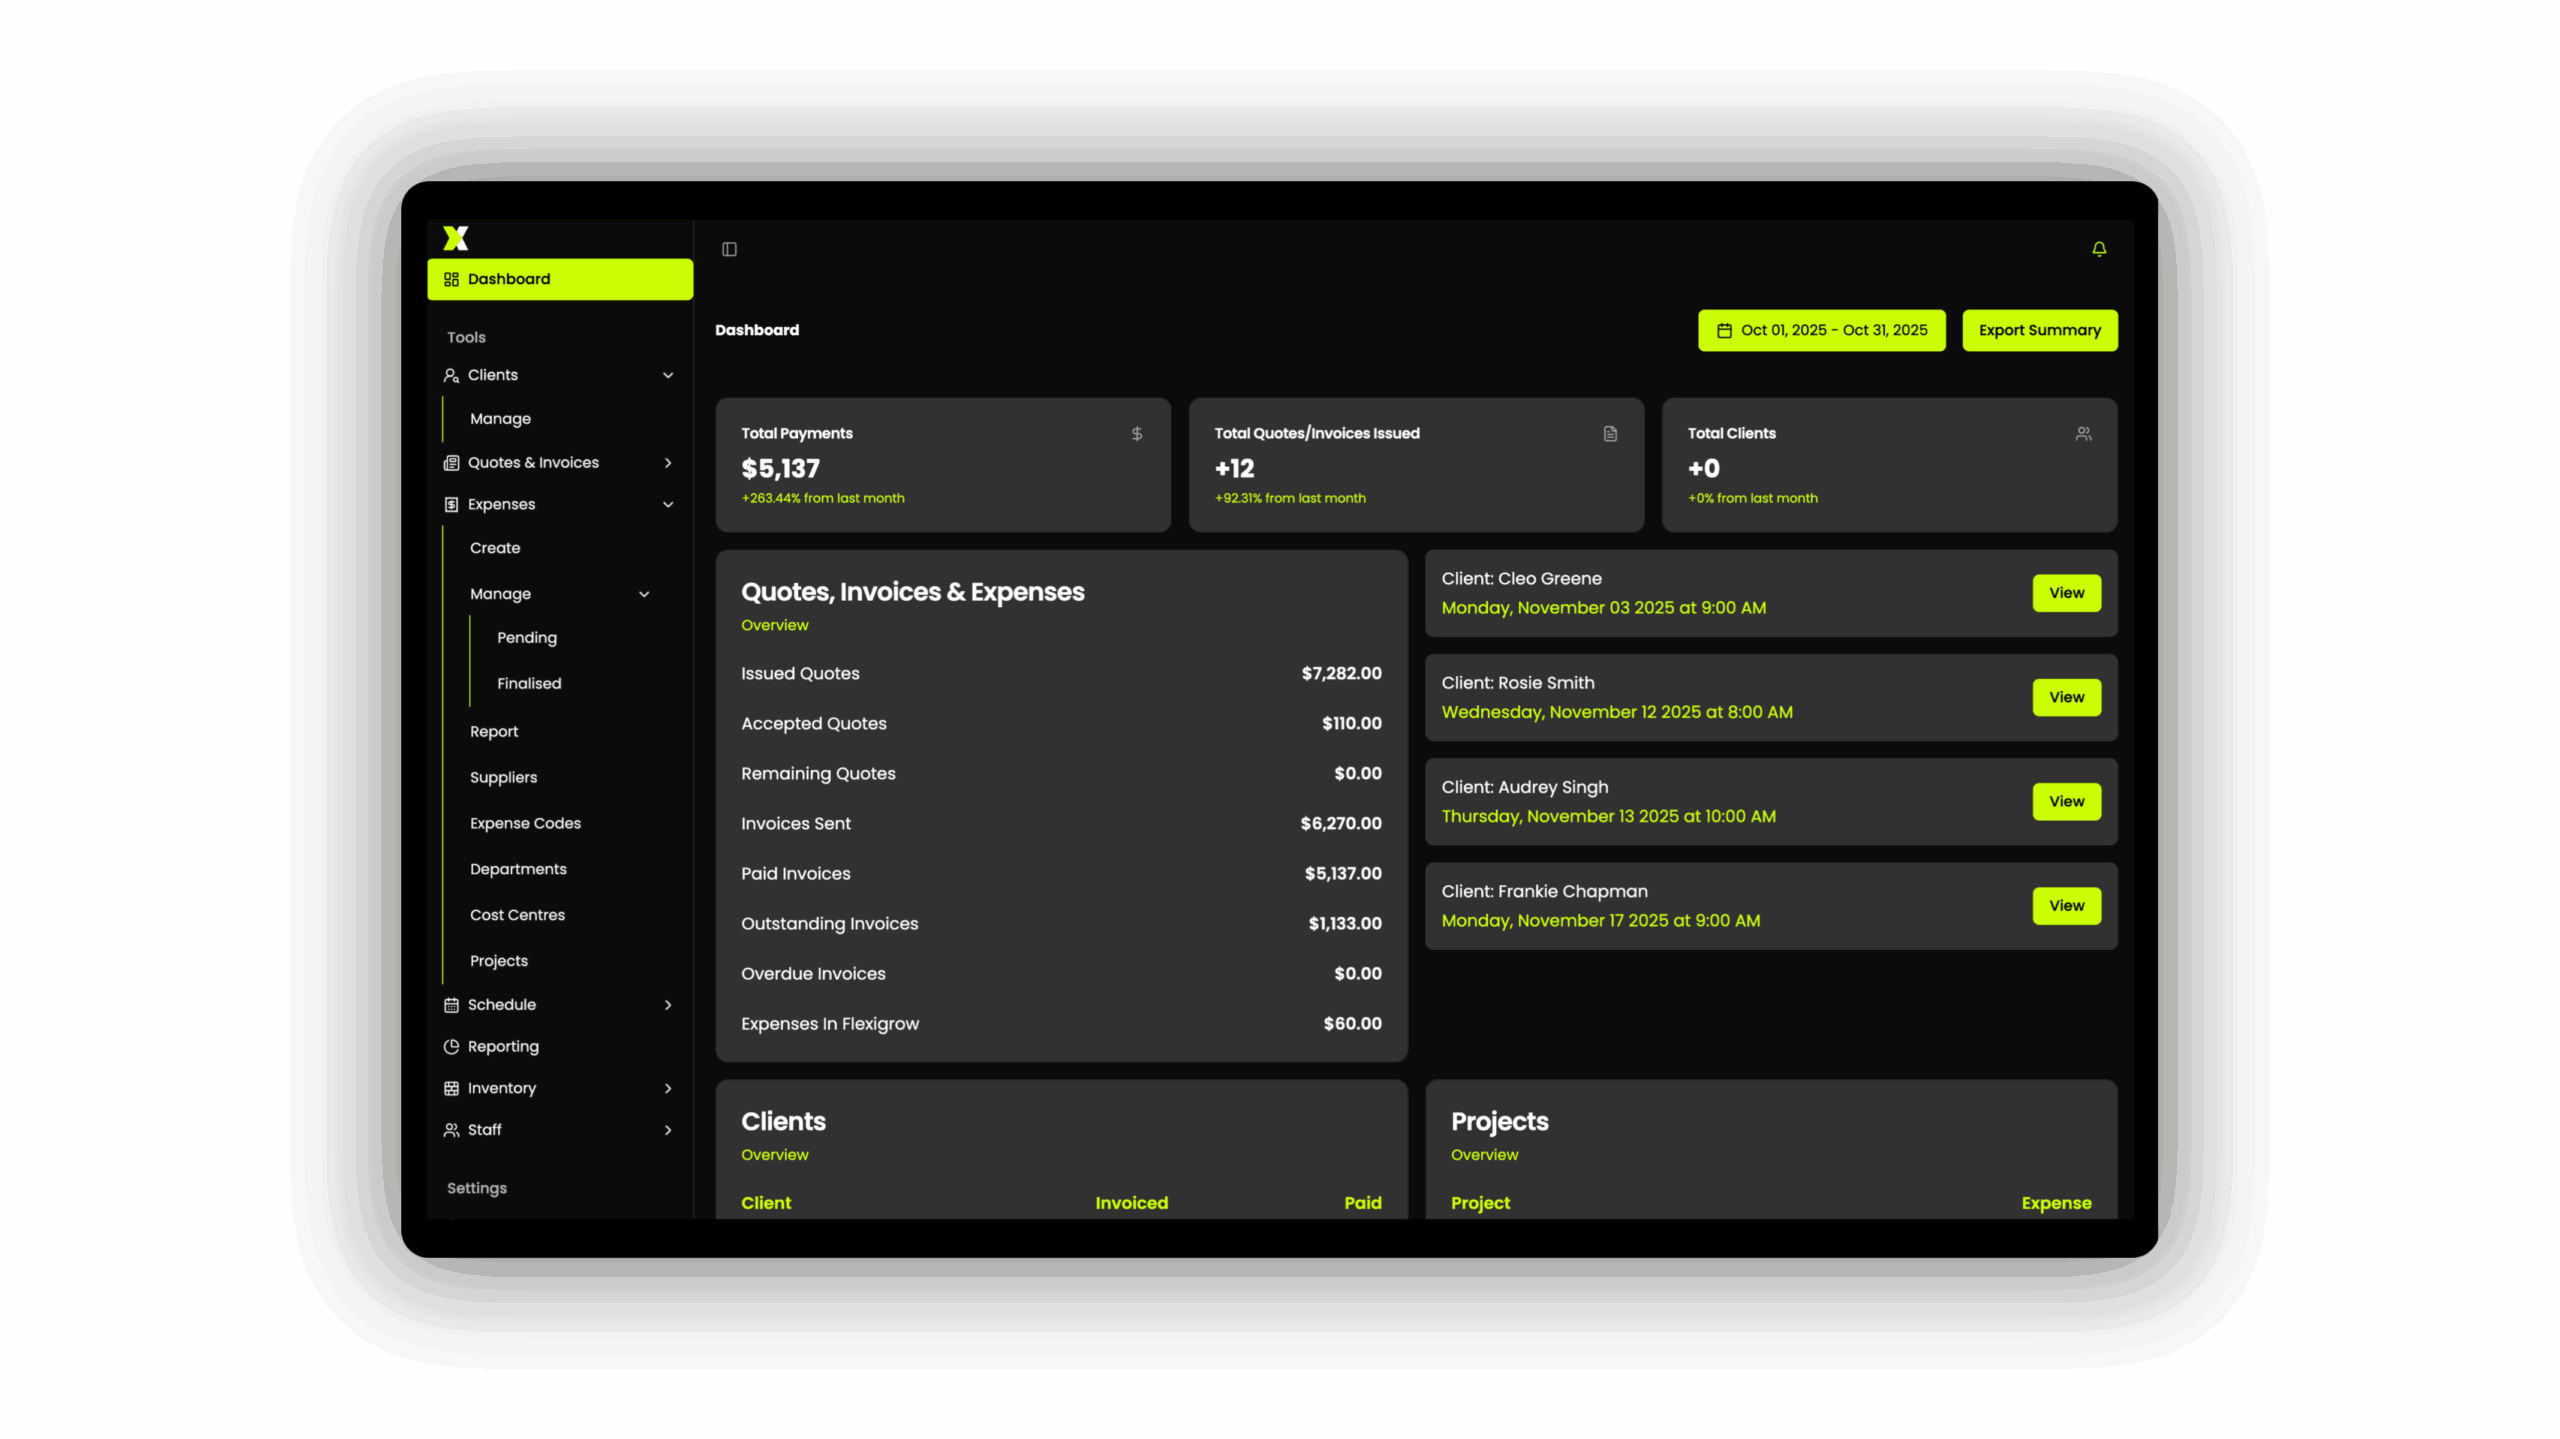Toggle the sidebar panel icon
The image size is (2560, 1439).
tap(729, 249)
